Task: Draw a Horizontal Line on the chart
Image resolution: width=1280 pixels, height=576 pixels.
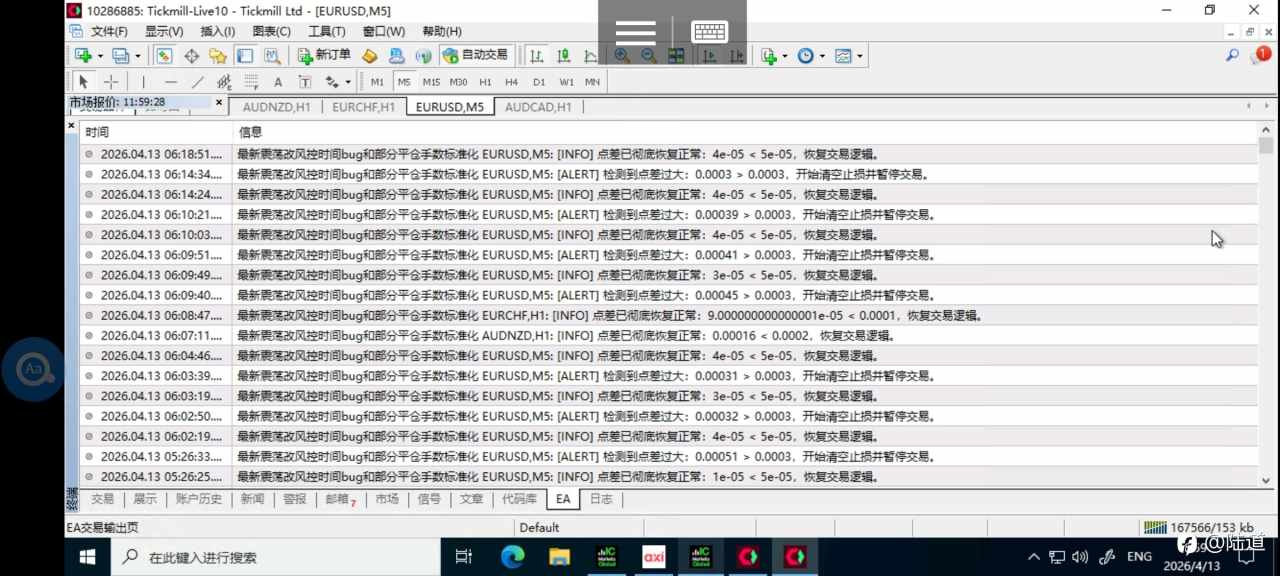Action: point(171,82)
